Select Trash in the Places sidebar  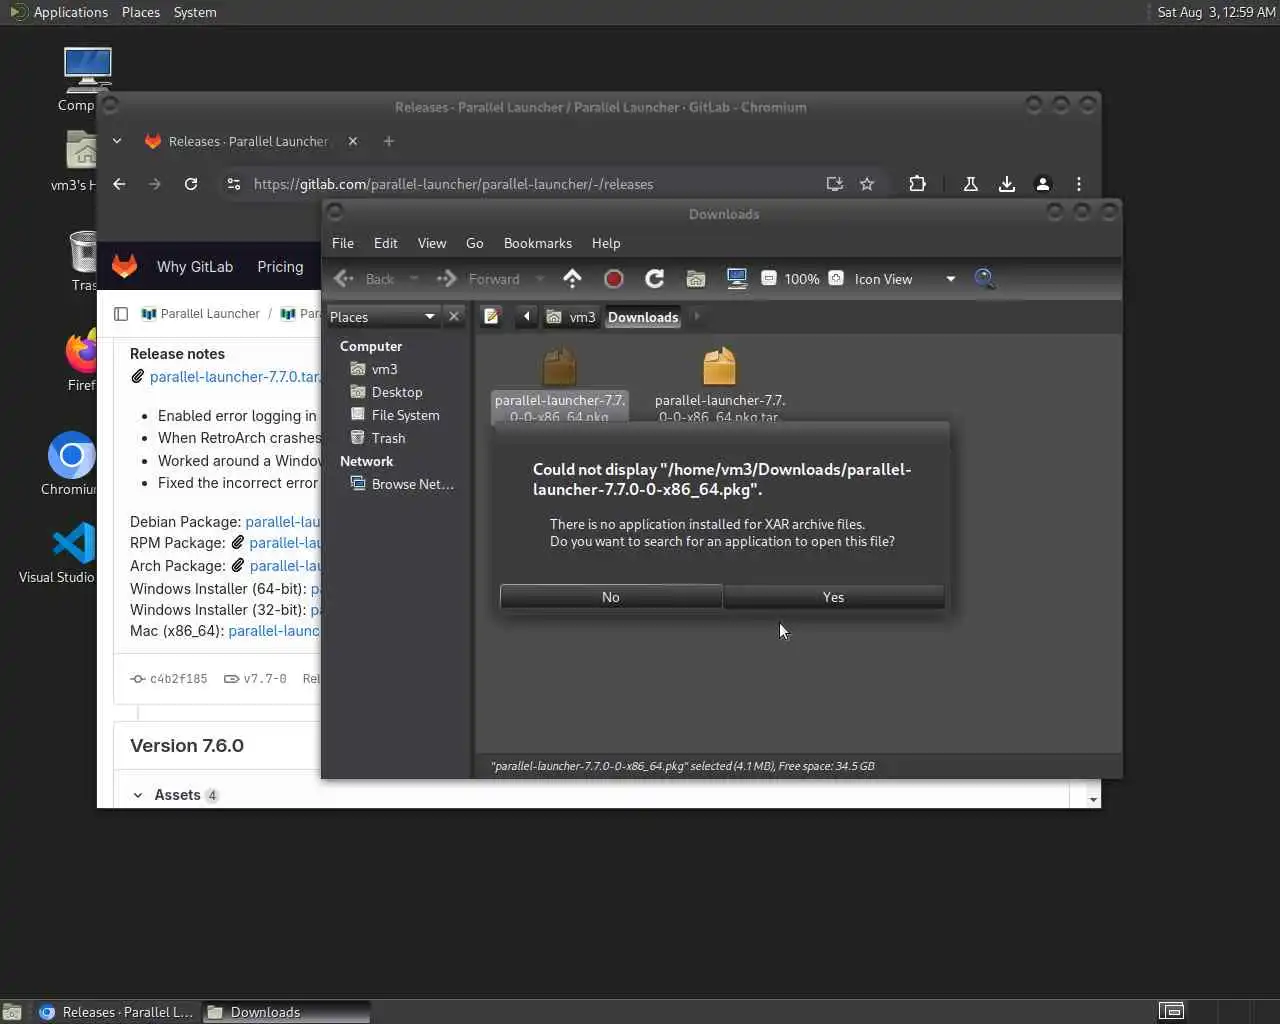tap(388, 438)
